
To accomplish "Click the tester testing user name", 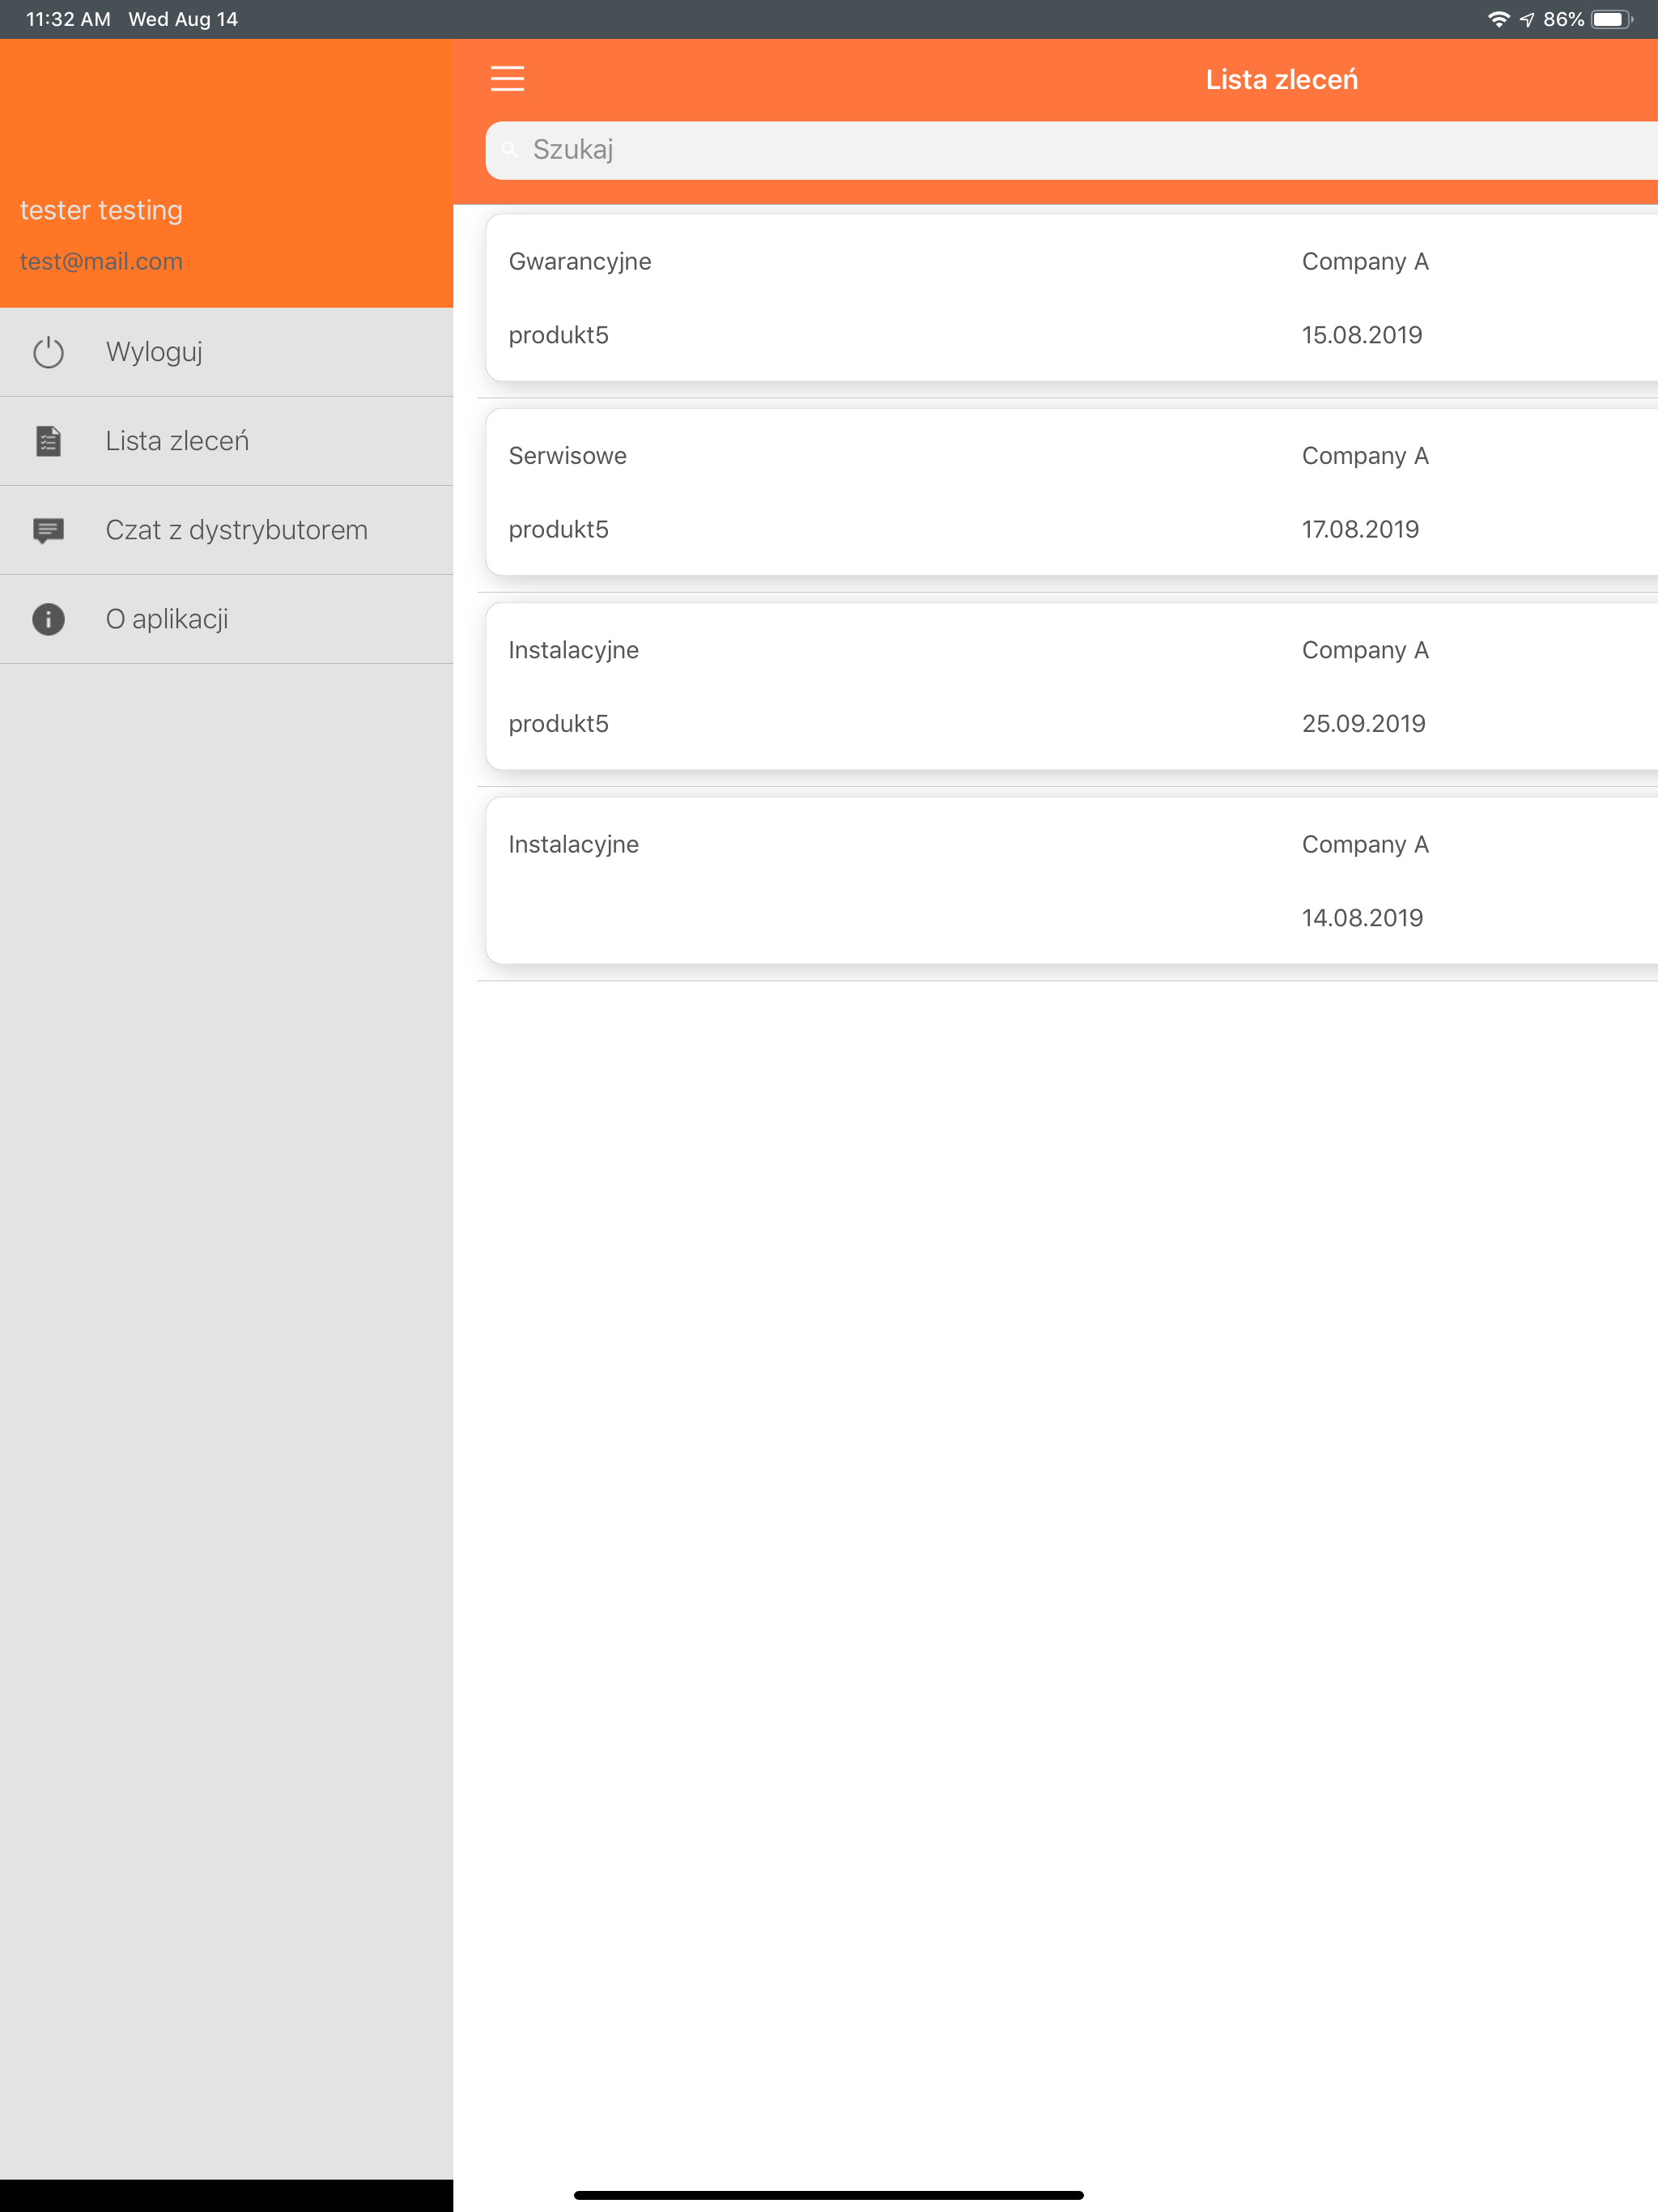I will click(x=101, y=210).
